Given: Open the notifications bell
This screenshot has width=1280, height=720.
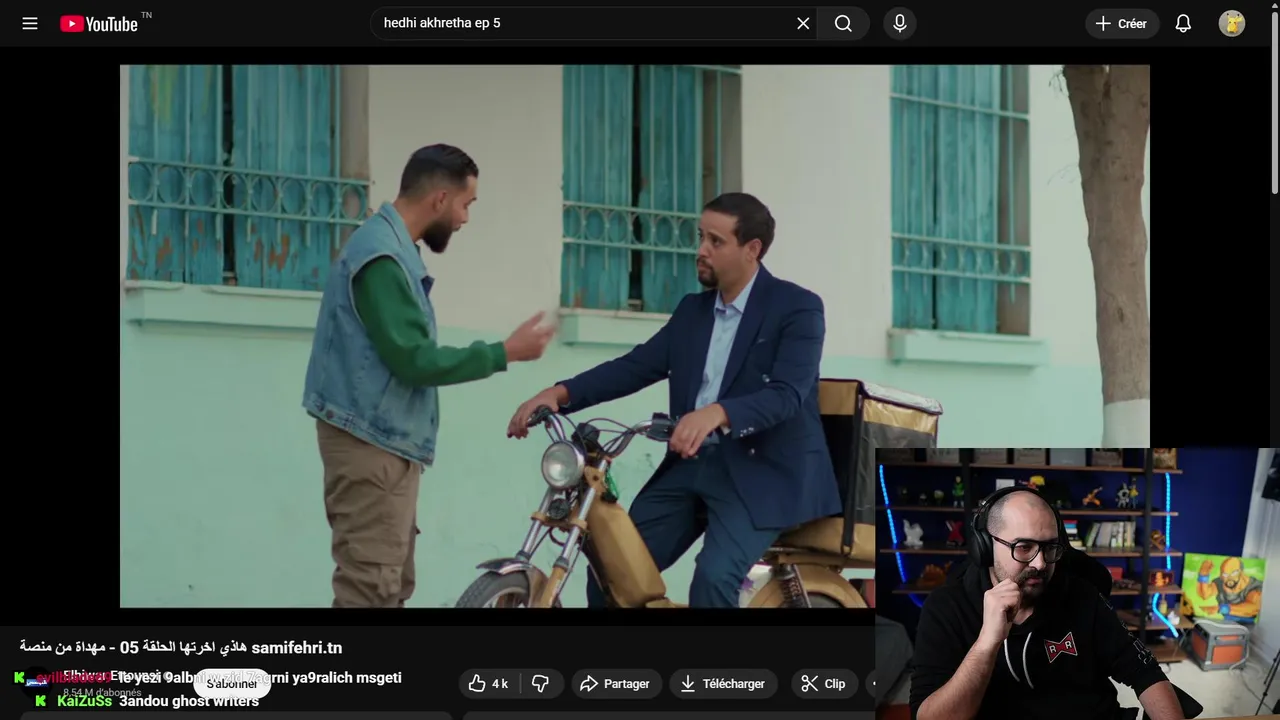Looking at the screenshot, I should pos(1183,23).
